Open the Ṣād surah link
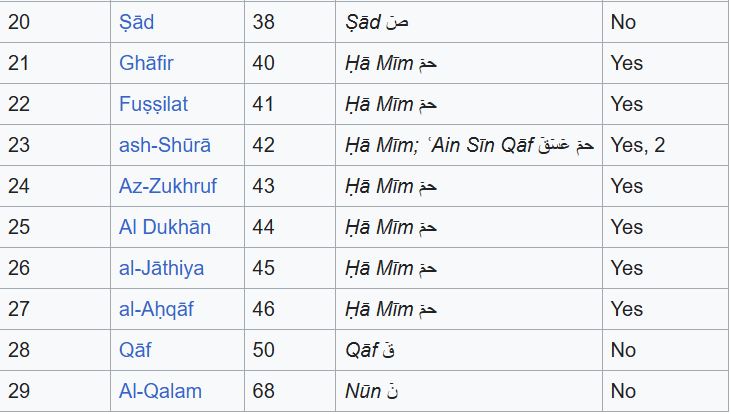Viewport: 731px width, 414px height. 136,22
